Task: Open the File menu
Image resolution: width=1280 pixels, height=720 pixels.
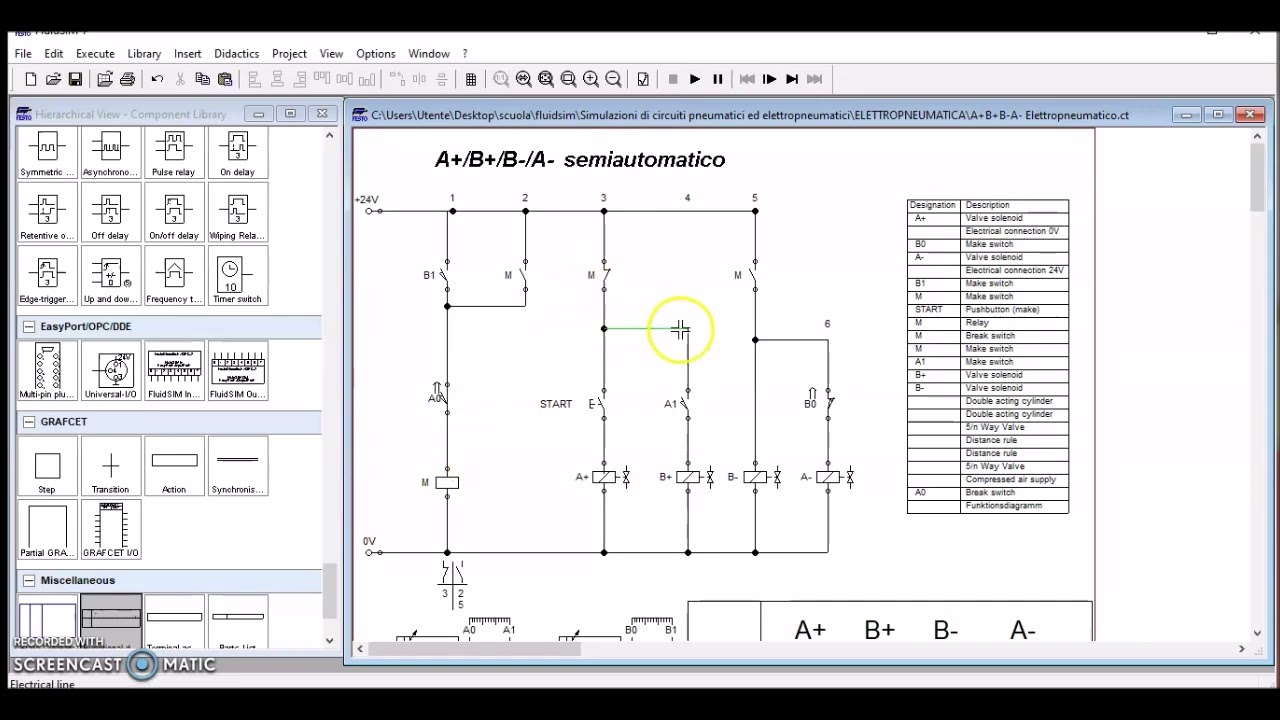Action: click(x=23, y=54)
